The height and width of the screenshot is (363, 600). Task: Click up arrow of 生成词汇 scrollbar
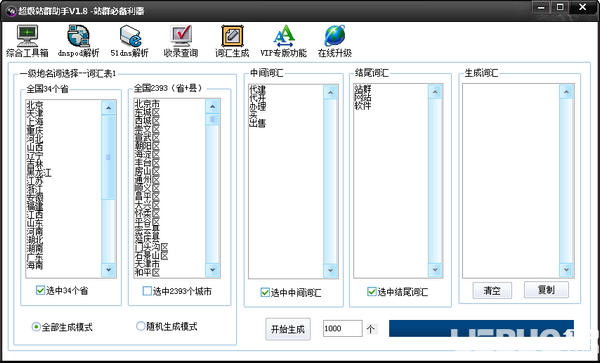pyautogui.click(x=566, y=92)
